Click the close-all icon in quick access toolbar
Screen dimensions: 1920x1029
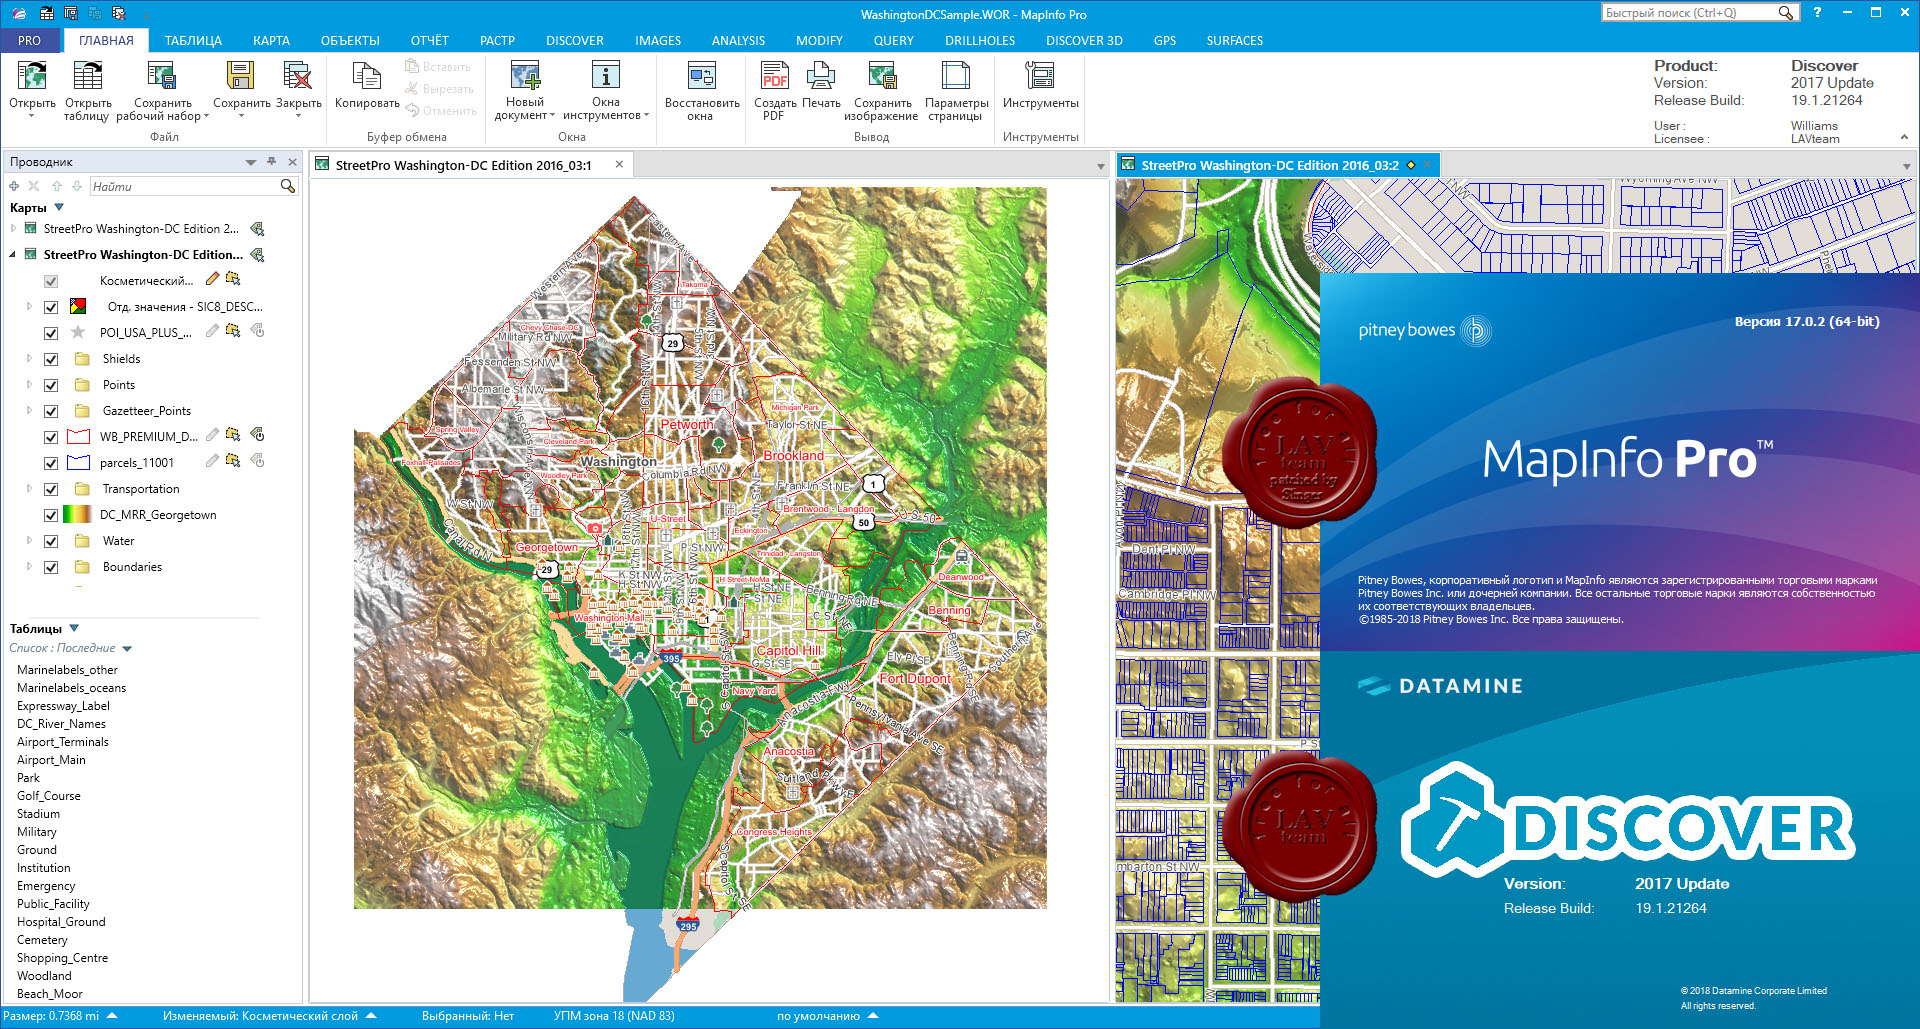(119, 13)
